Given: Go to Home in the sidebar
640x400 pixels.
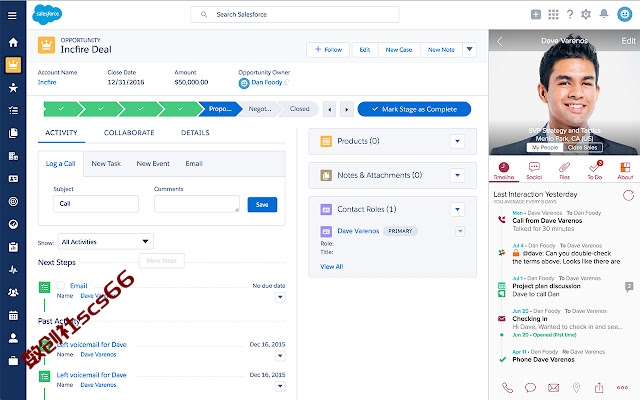Looking at the screenshot, I should click(x=13, y=42).
